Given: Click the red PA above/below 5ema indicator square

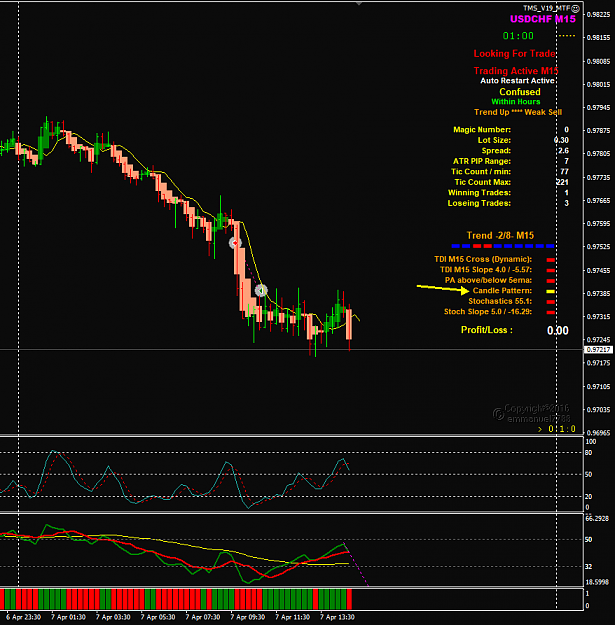Looking at the screenshot, I should [x=550, y=281].
